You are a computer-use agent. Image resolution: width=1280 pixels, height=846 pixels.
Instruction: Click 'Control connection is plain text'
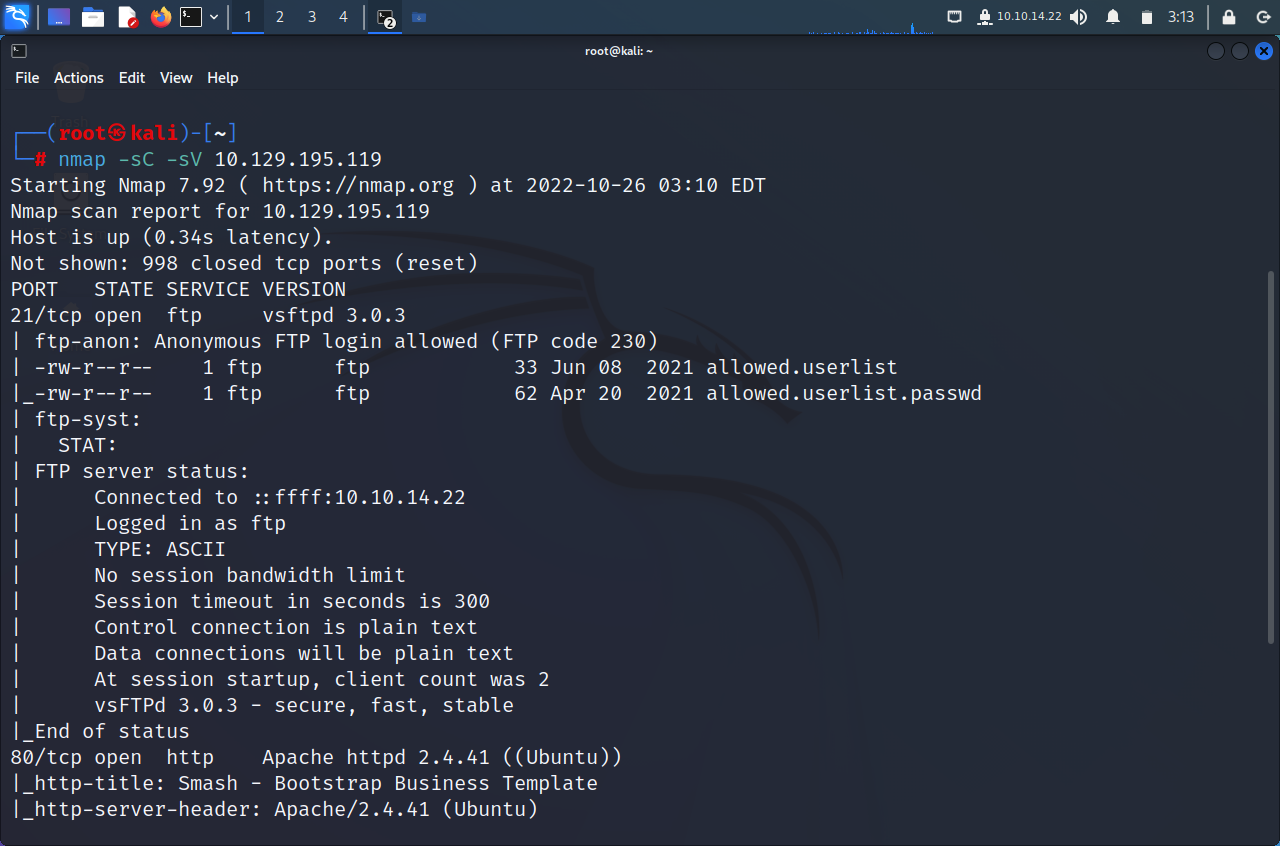pyautogui.click(x=286, y=627)
